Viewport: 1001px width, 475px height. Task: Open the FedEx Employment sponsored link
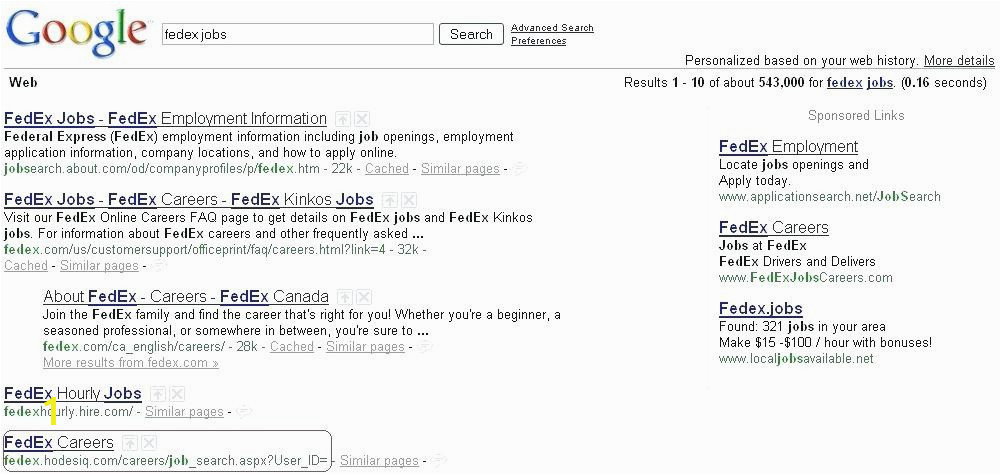pos(788,147)
